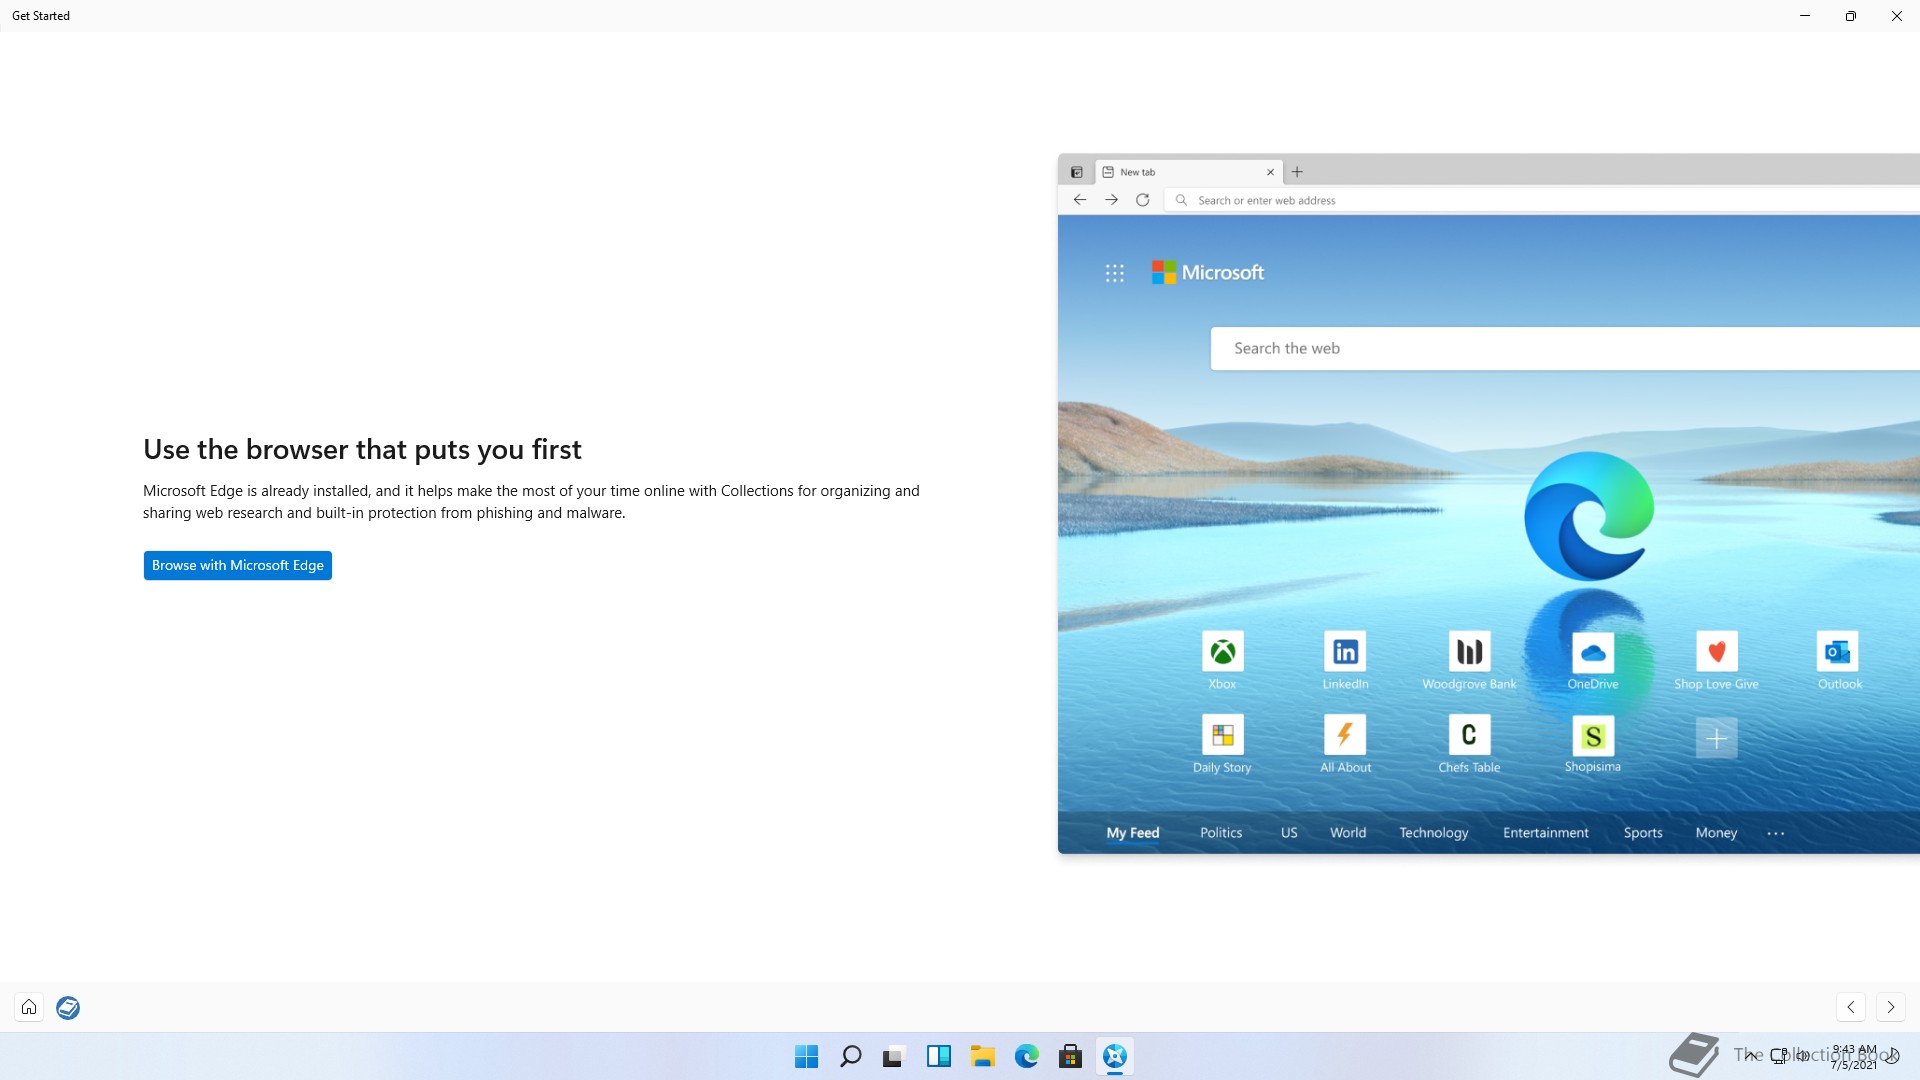1920x1080 pixels.
Task: Minimize the Get Started window
Action: tap(1805, 16)
